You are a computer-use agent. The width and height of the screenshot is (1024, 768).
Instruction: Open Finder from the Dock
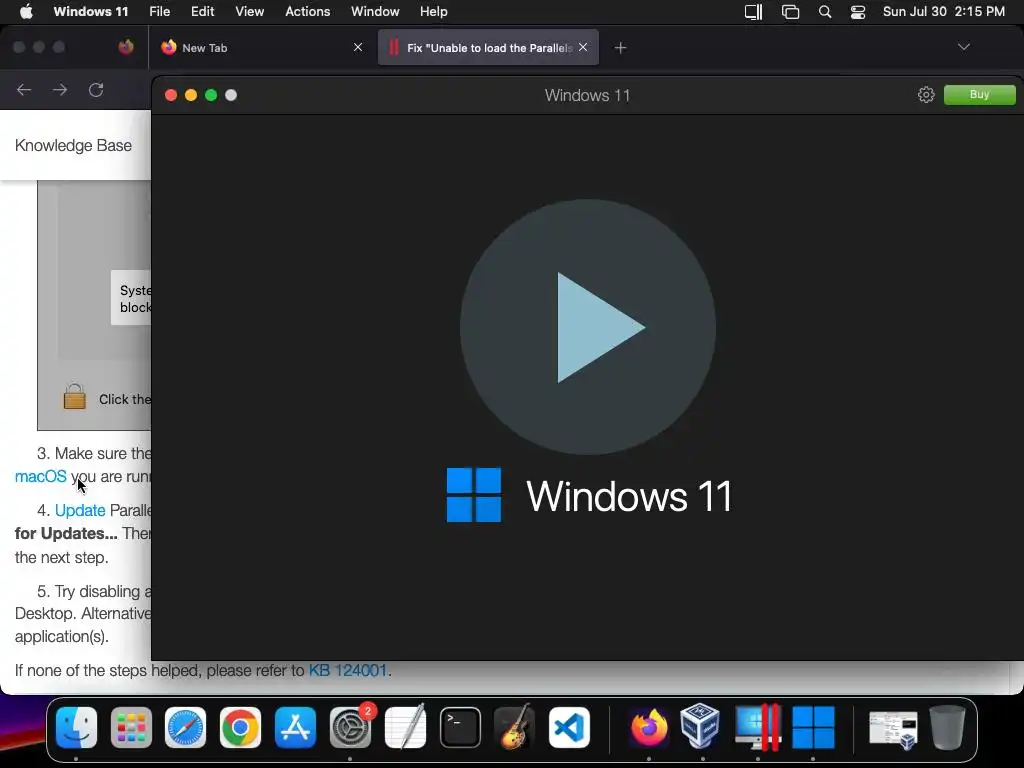click(x=76, y=727)
